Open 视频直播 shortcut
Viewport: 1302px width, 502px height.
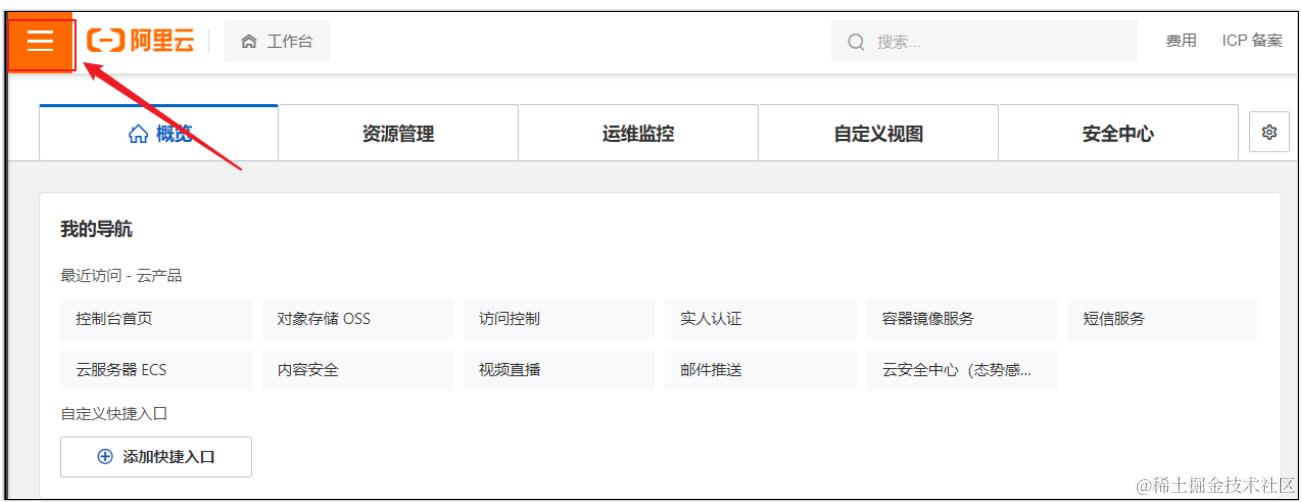point(559,370)
